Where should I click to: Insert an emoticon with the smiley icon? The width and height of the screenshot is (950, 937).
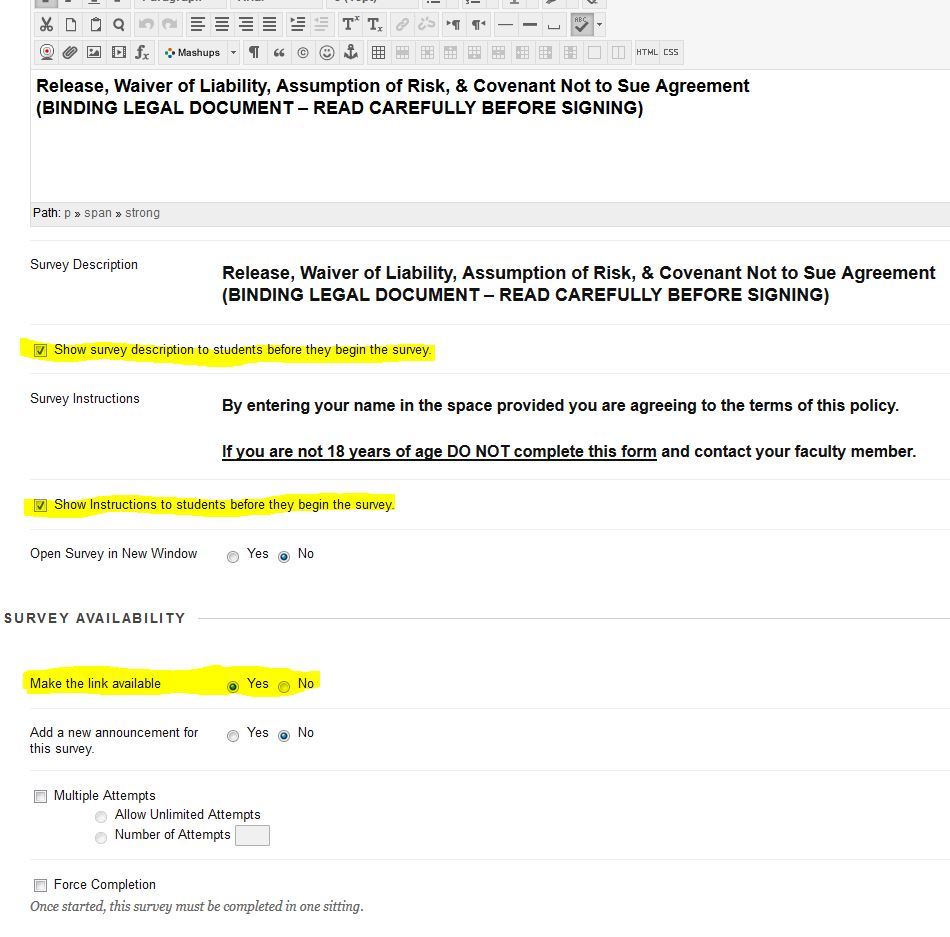(x=326, y=52)
